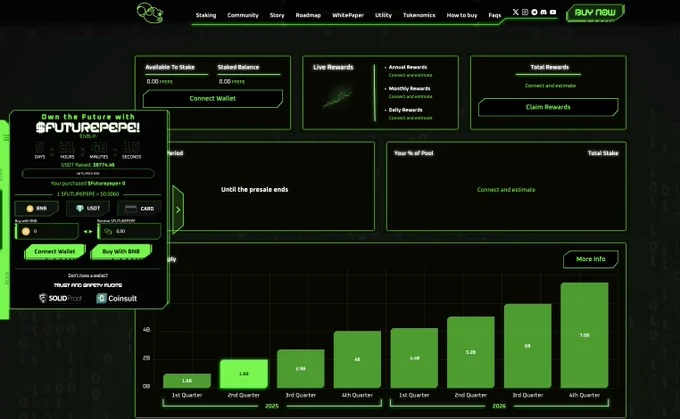Click Connect and estimate under Total Rewards
Screen dimensions: 680x419
click(550, 86)
